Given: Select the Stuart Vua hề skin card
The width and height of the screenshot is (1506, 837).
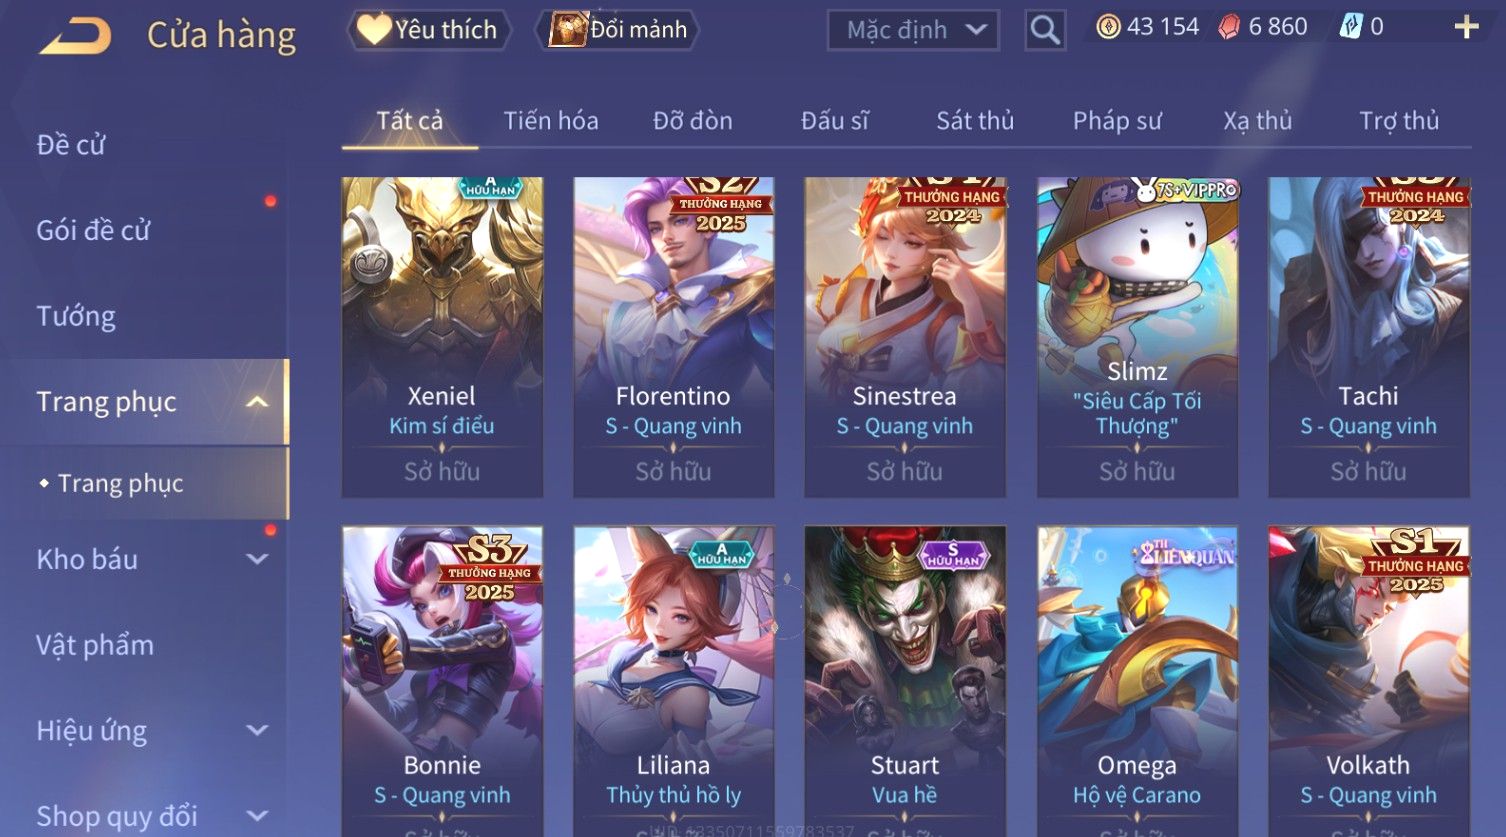Looking at the screenshot, I should tap(905, 681).
